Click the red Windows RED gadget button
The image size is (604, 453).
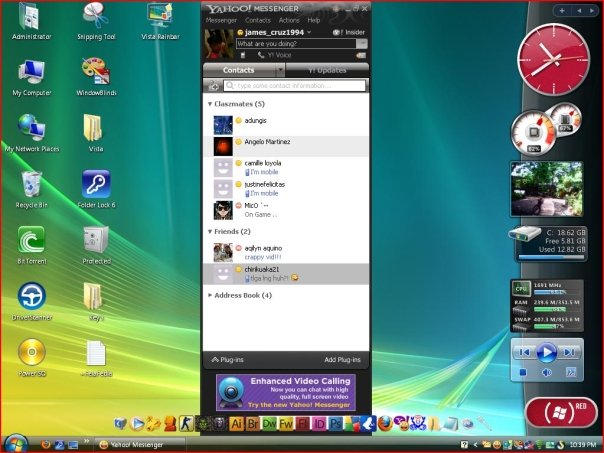point(561,413)
